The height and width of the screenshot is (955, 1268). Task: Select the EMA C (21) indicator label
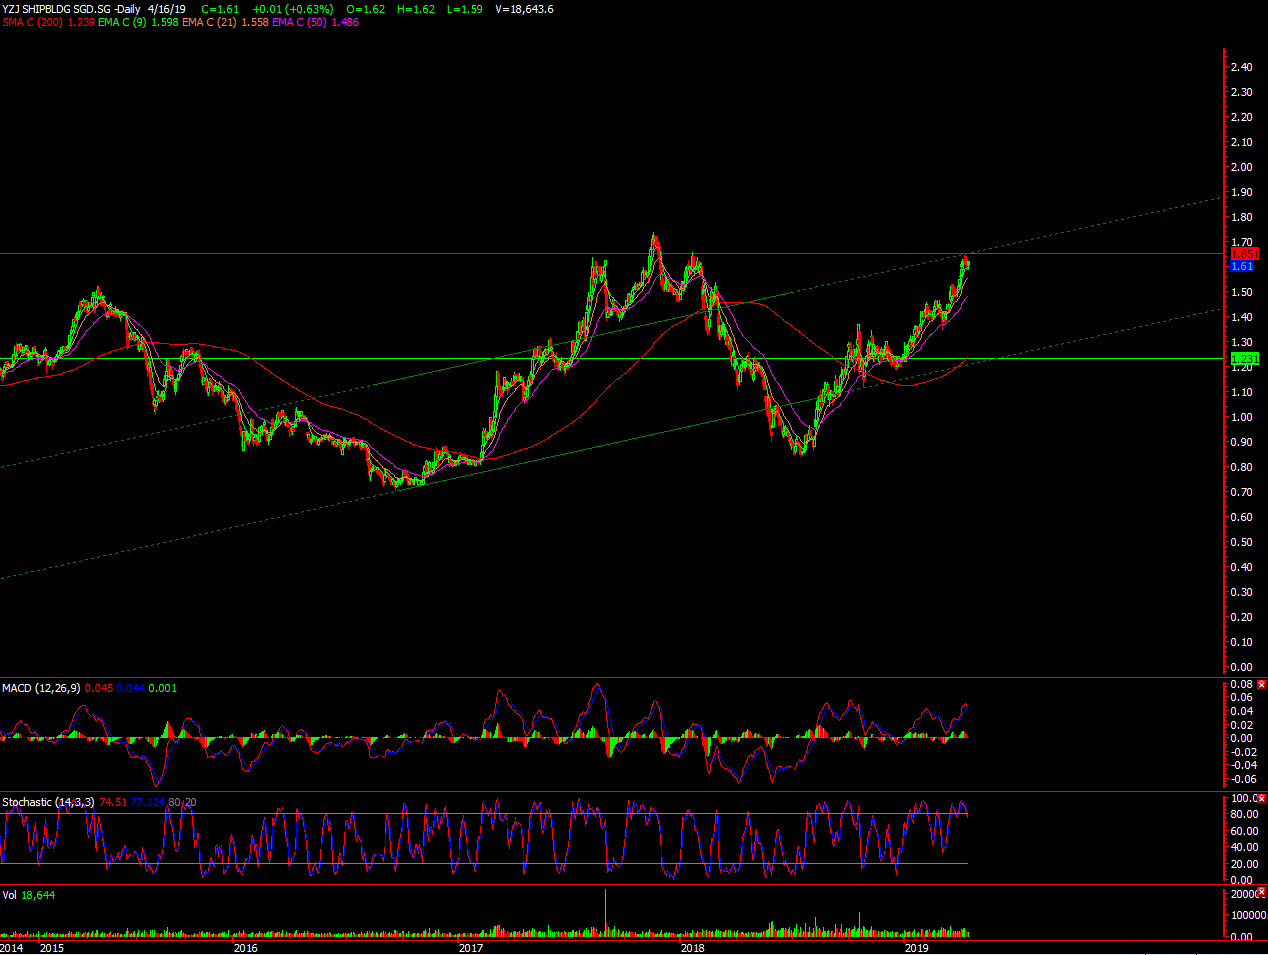(209, 22)
